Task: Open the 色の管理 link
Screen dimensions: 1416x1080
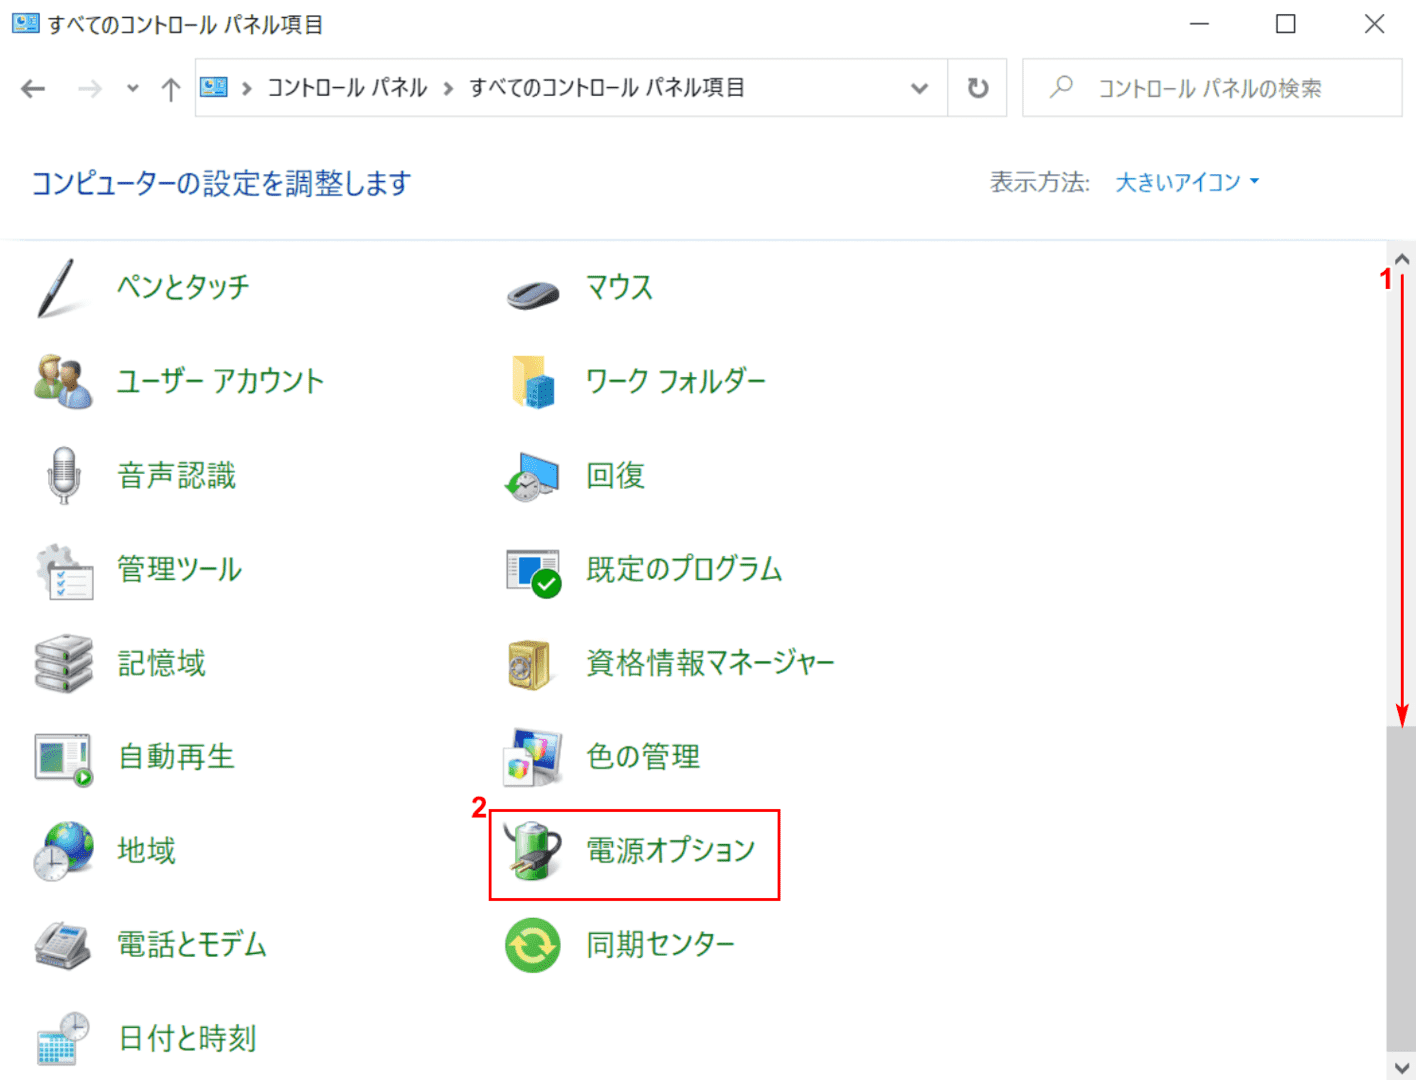Action: click(x=643, y=757)
